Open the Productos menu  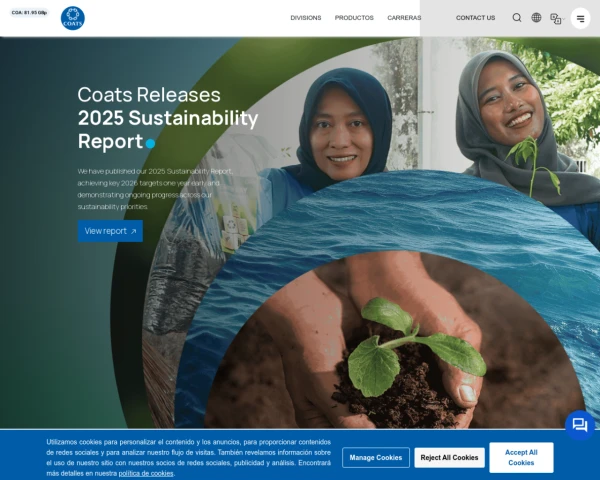(354, 18)
